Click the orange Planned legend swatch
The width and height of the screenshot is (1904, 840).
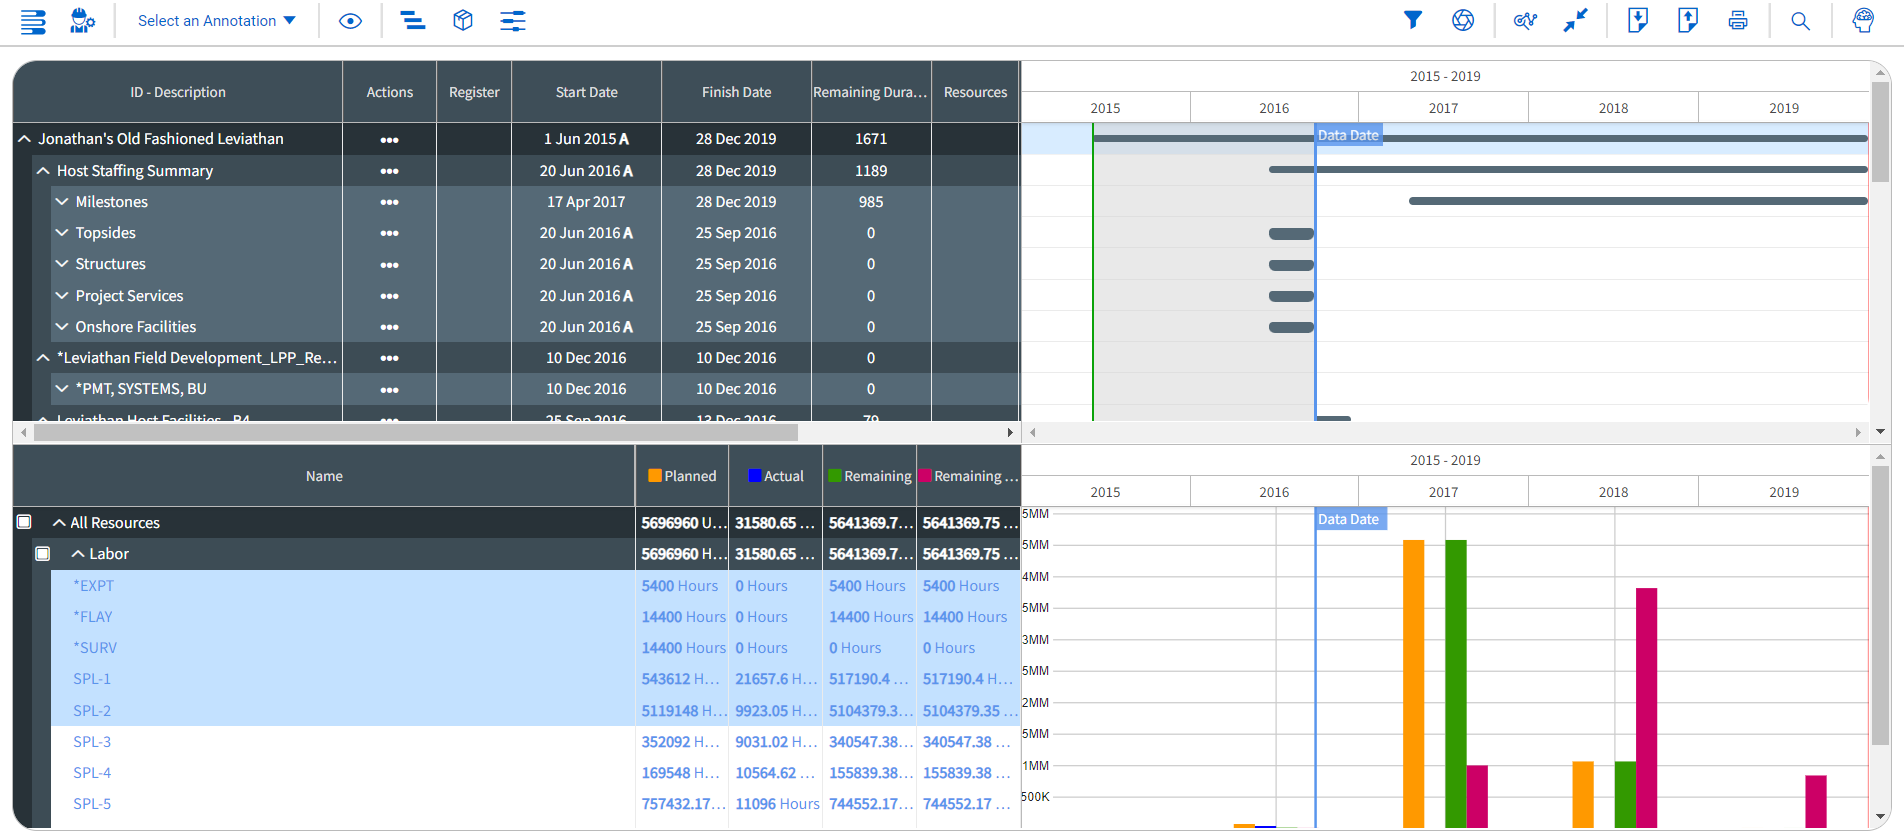tap(655, 476)
